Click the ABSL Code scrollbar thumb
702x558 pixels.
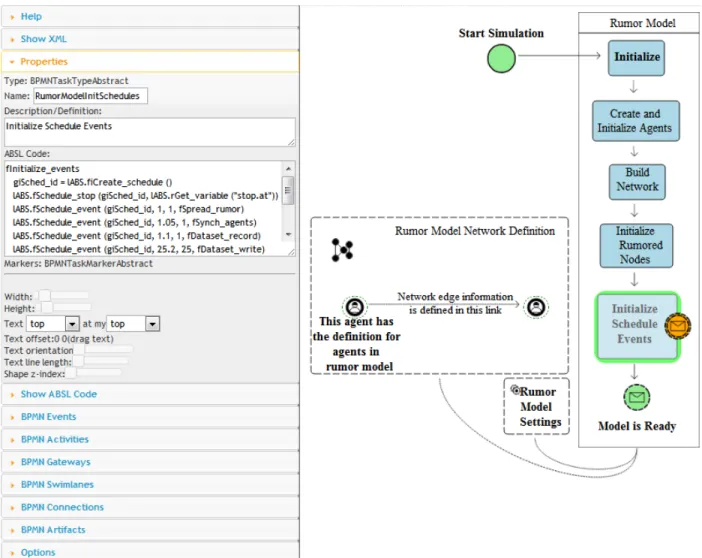click(288, 190)
